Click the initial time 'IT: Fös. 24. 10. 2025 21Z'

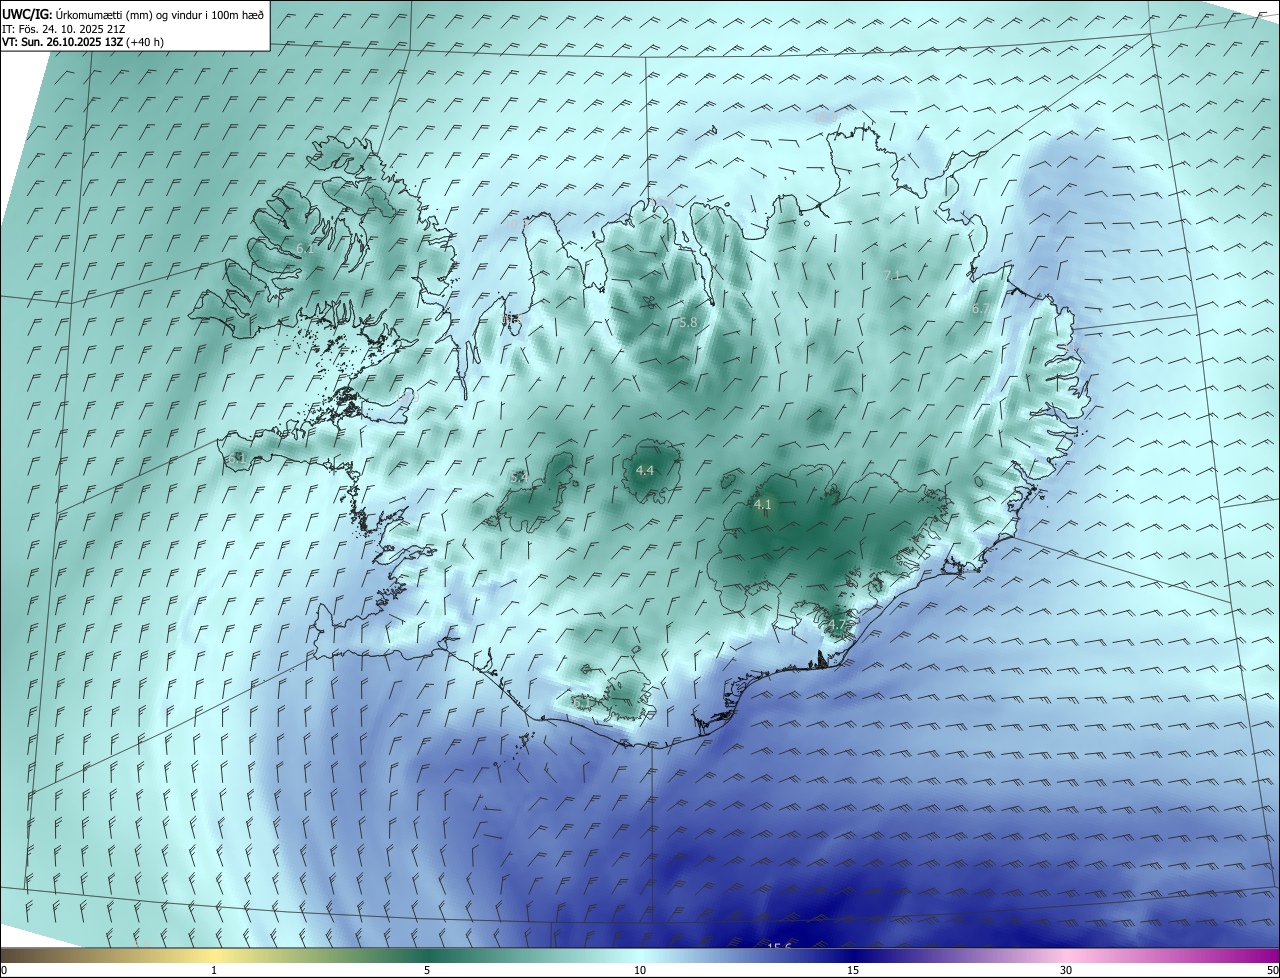tap(66, 28)
